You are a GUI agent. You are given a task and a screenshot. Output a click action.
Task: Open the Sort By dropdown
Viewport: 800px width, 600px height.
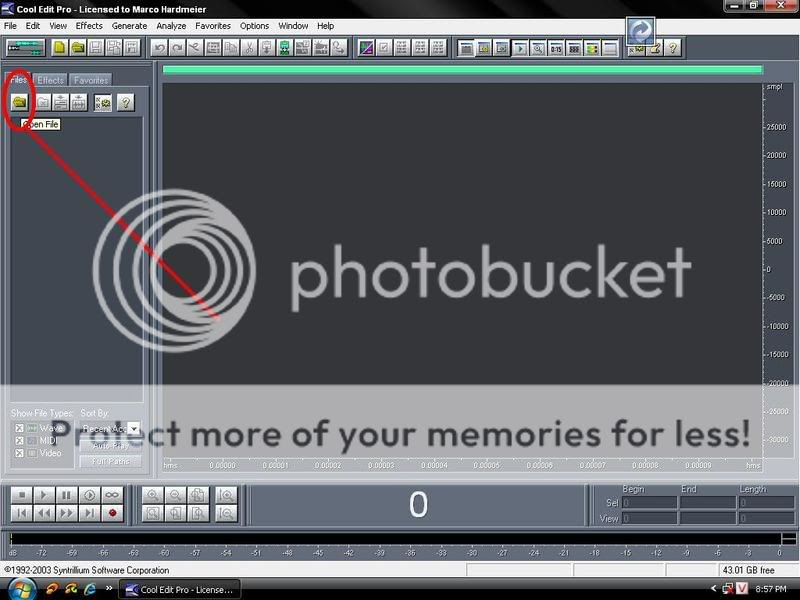pyautogui.click(x=134, y=429)
